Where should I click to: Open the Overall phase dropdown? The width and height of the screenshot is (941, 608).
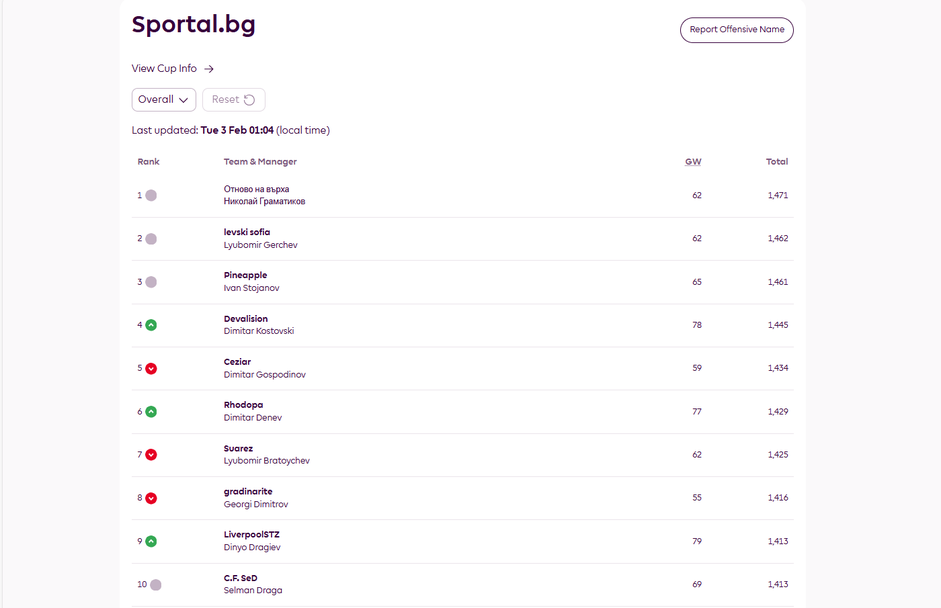[x=163, y=100]
